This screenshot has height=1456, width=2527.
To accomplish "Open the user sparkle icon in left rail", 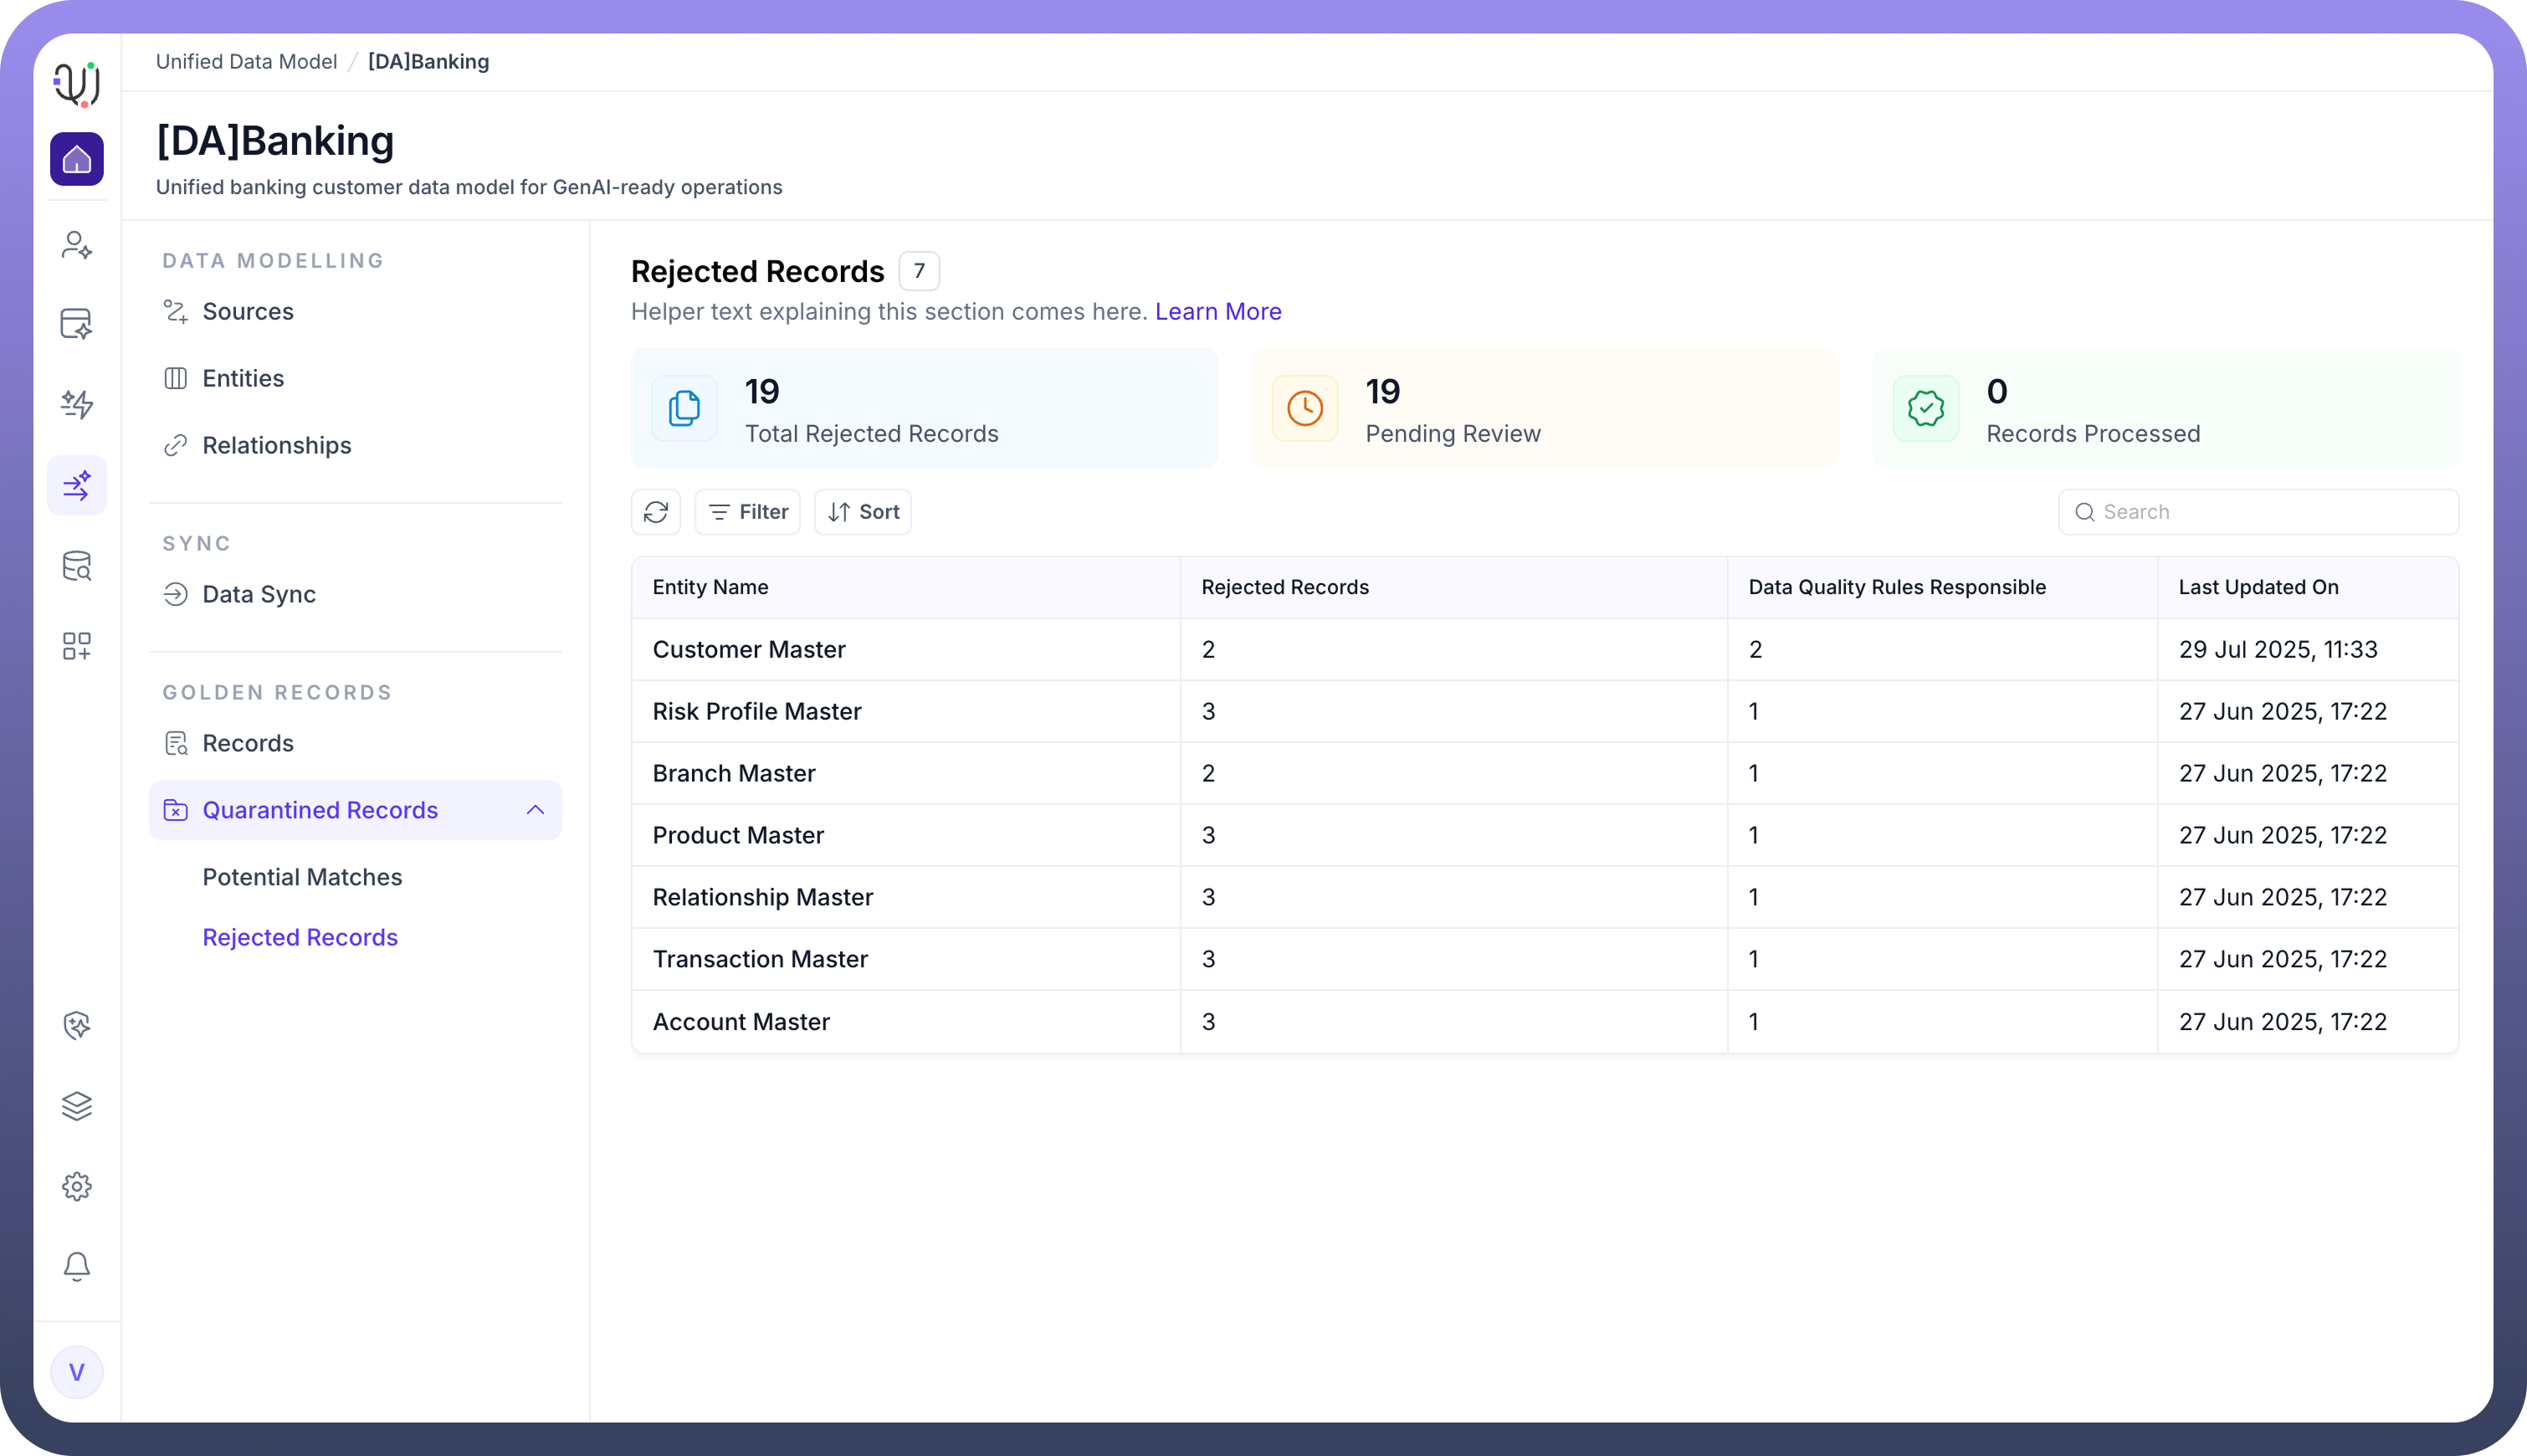I will (77, 245).
